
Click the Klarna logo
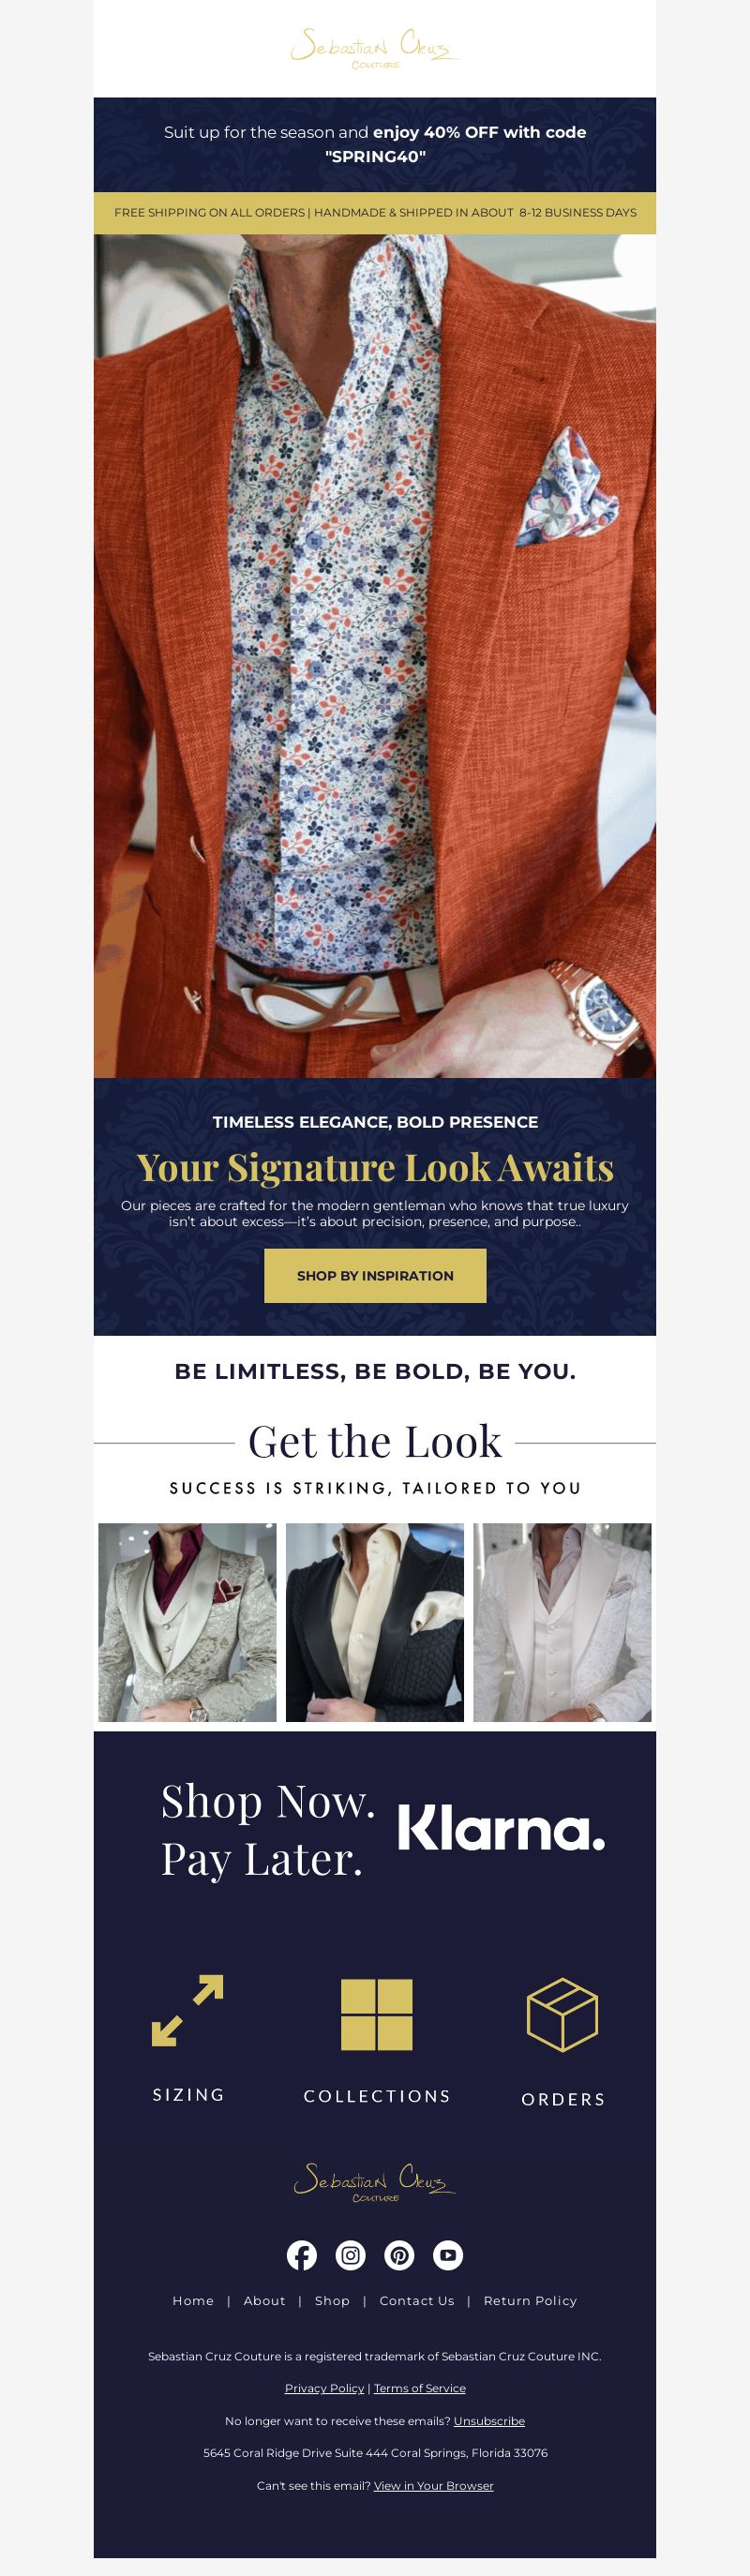tap(501, 1828)
